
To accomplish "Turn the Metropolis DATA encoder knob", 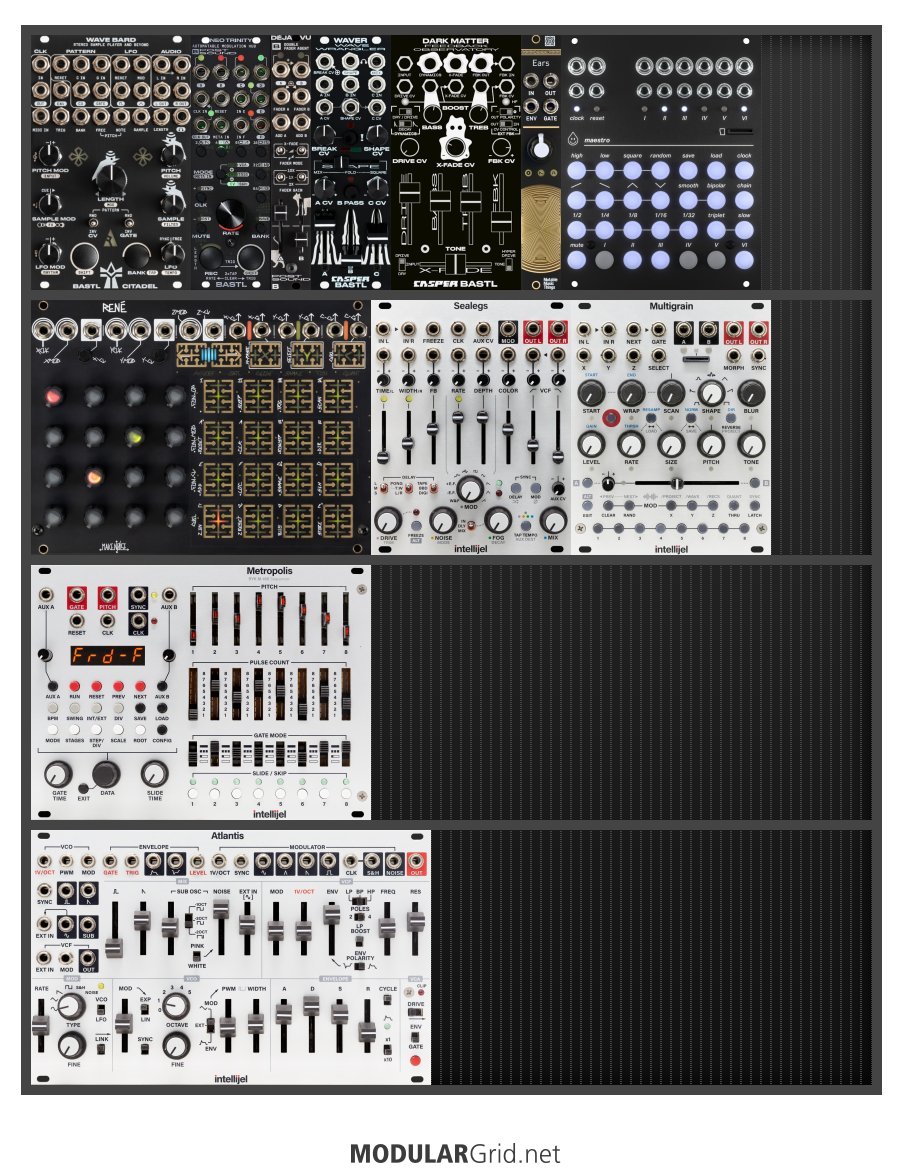I will tap(106, 773).
